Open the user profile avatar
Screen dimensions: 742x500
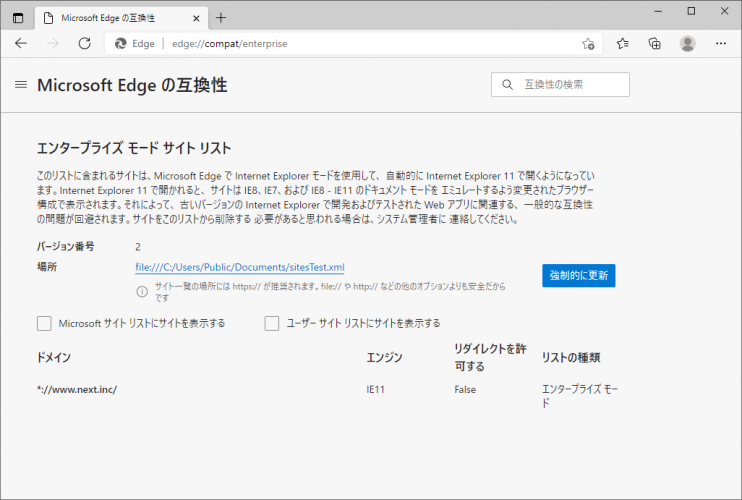pyautogui.click(x=688, y=44)
